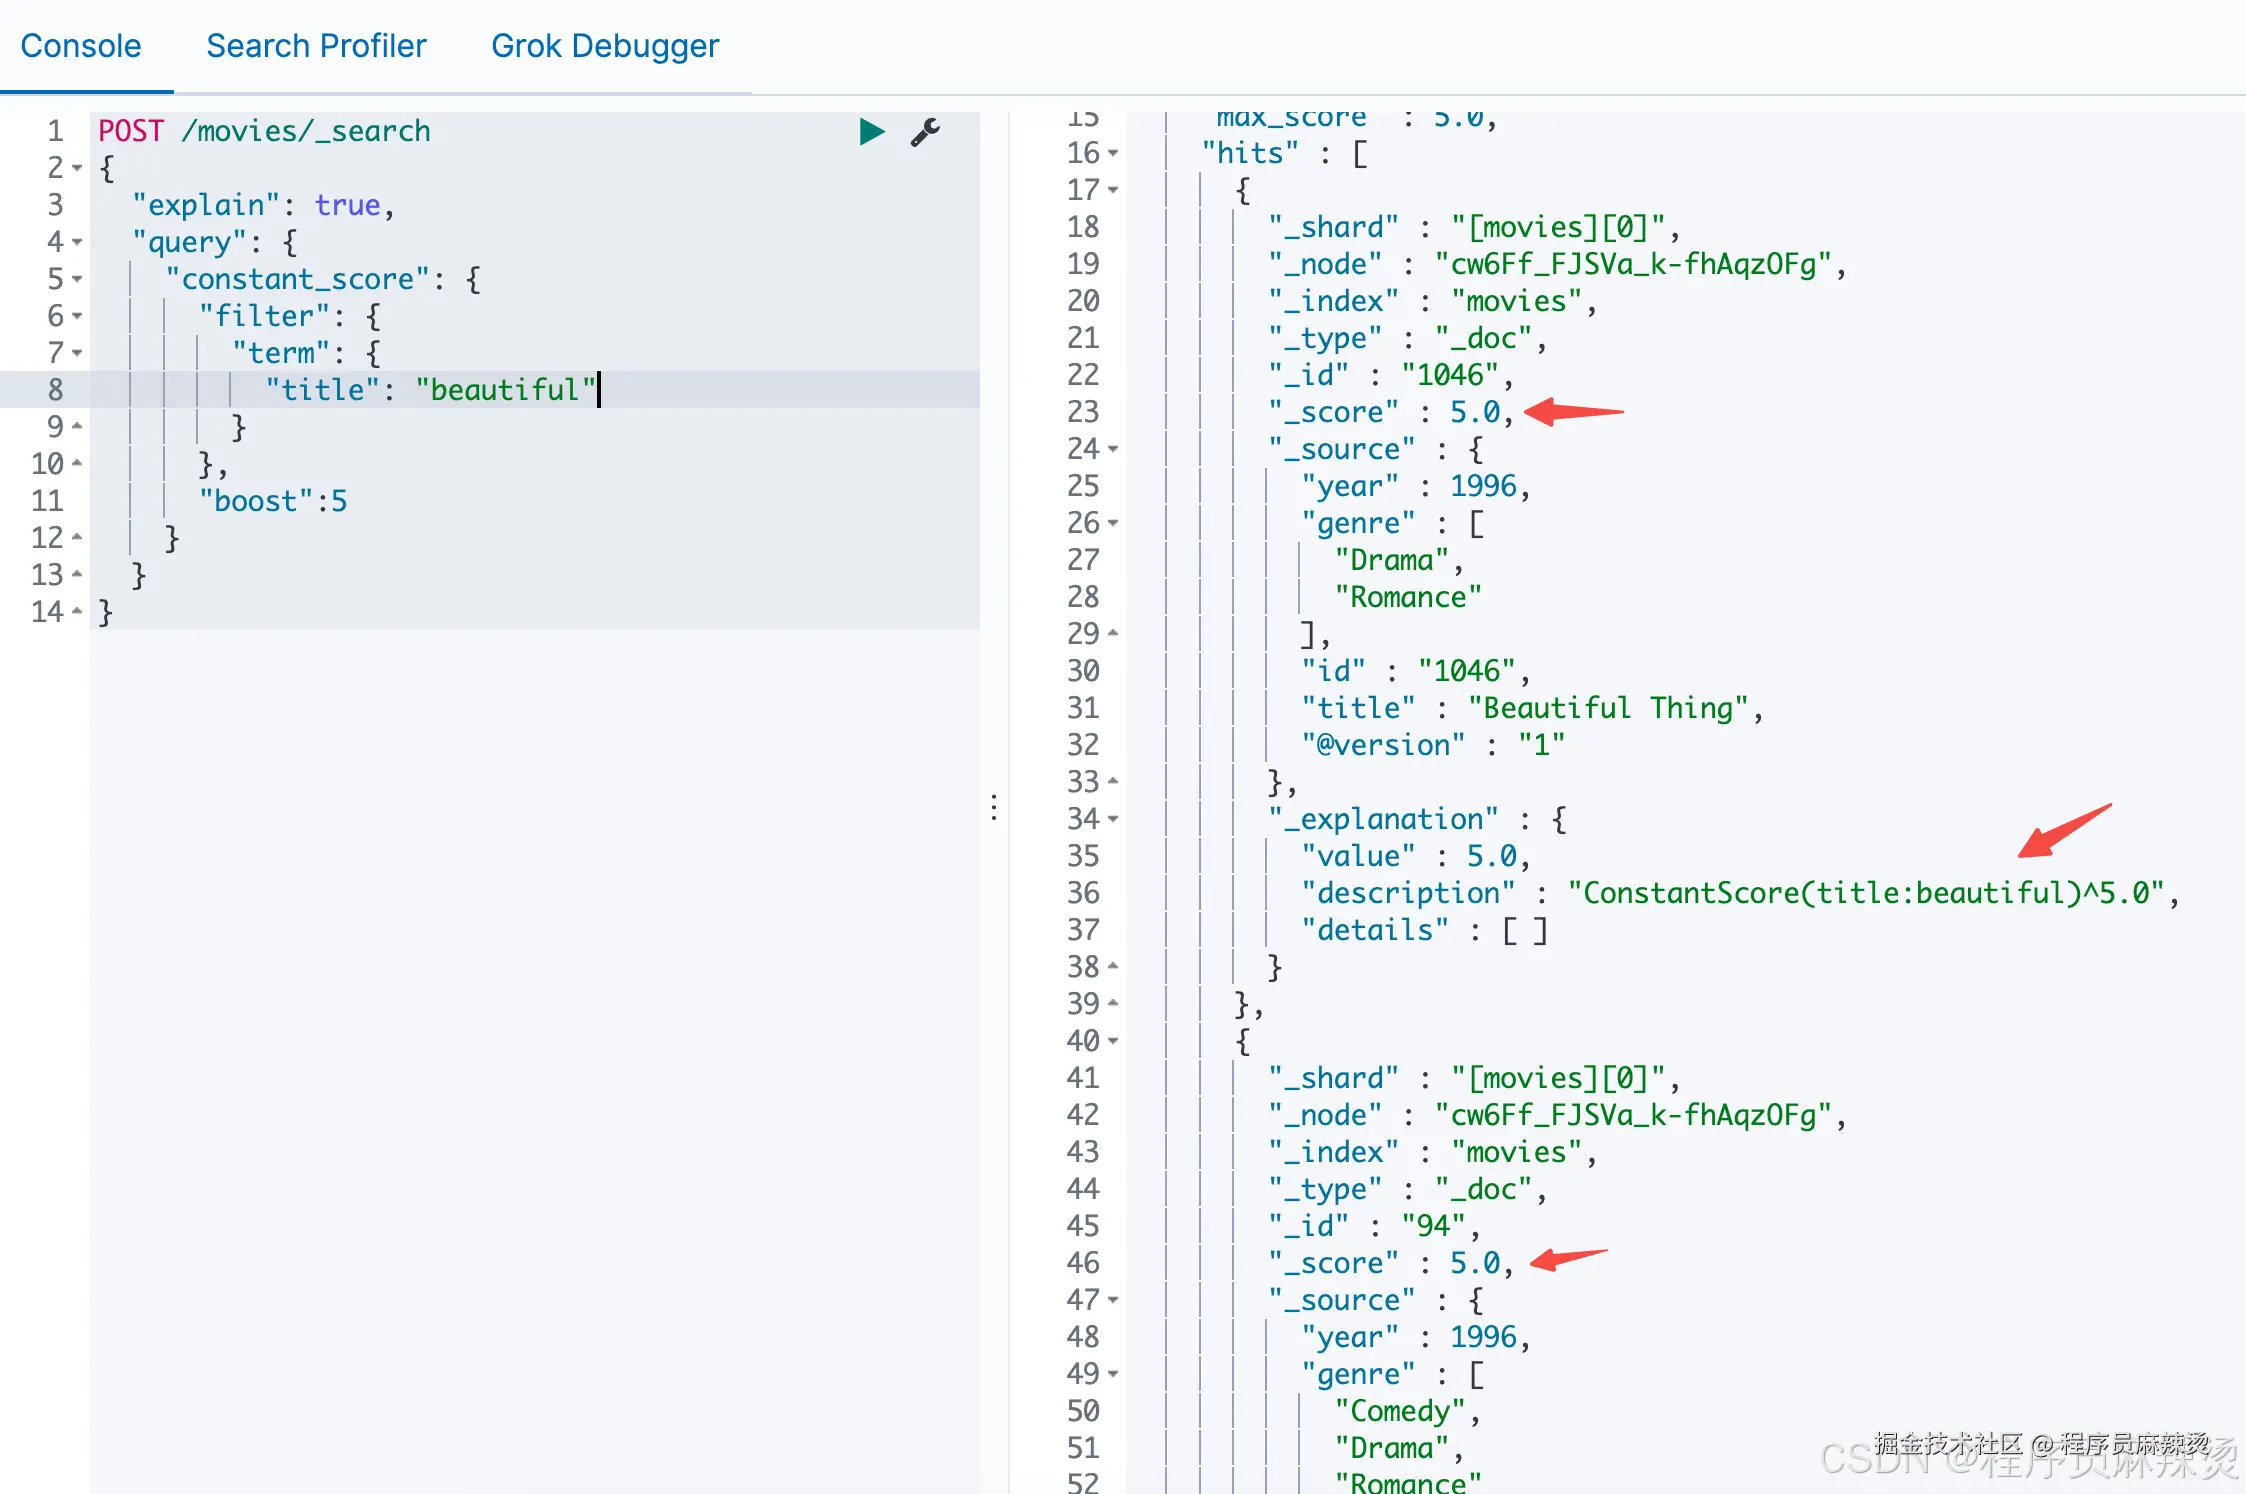The width and height of the screenshot is (2246, 1494).
Task: Fold the _explanation object at line 34
Action: click(x=1113, y=819)
